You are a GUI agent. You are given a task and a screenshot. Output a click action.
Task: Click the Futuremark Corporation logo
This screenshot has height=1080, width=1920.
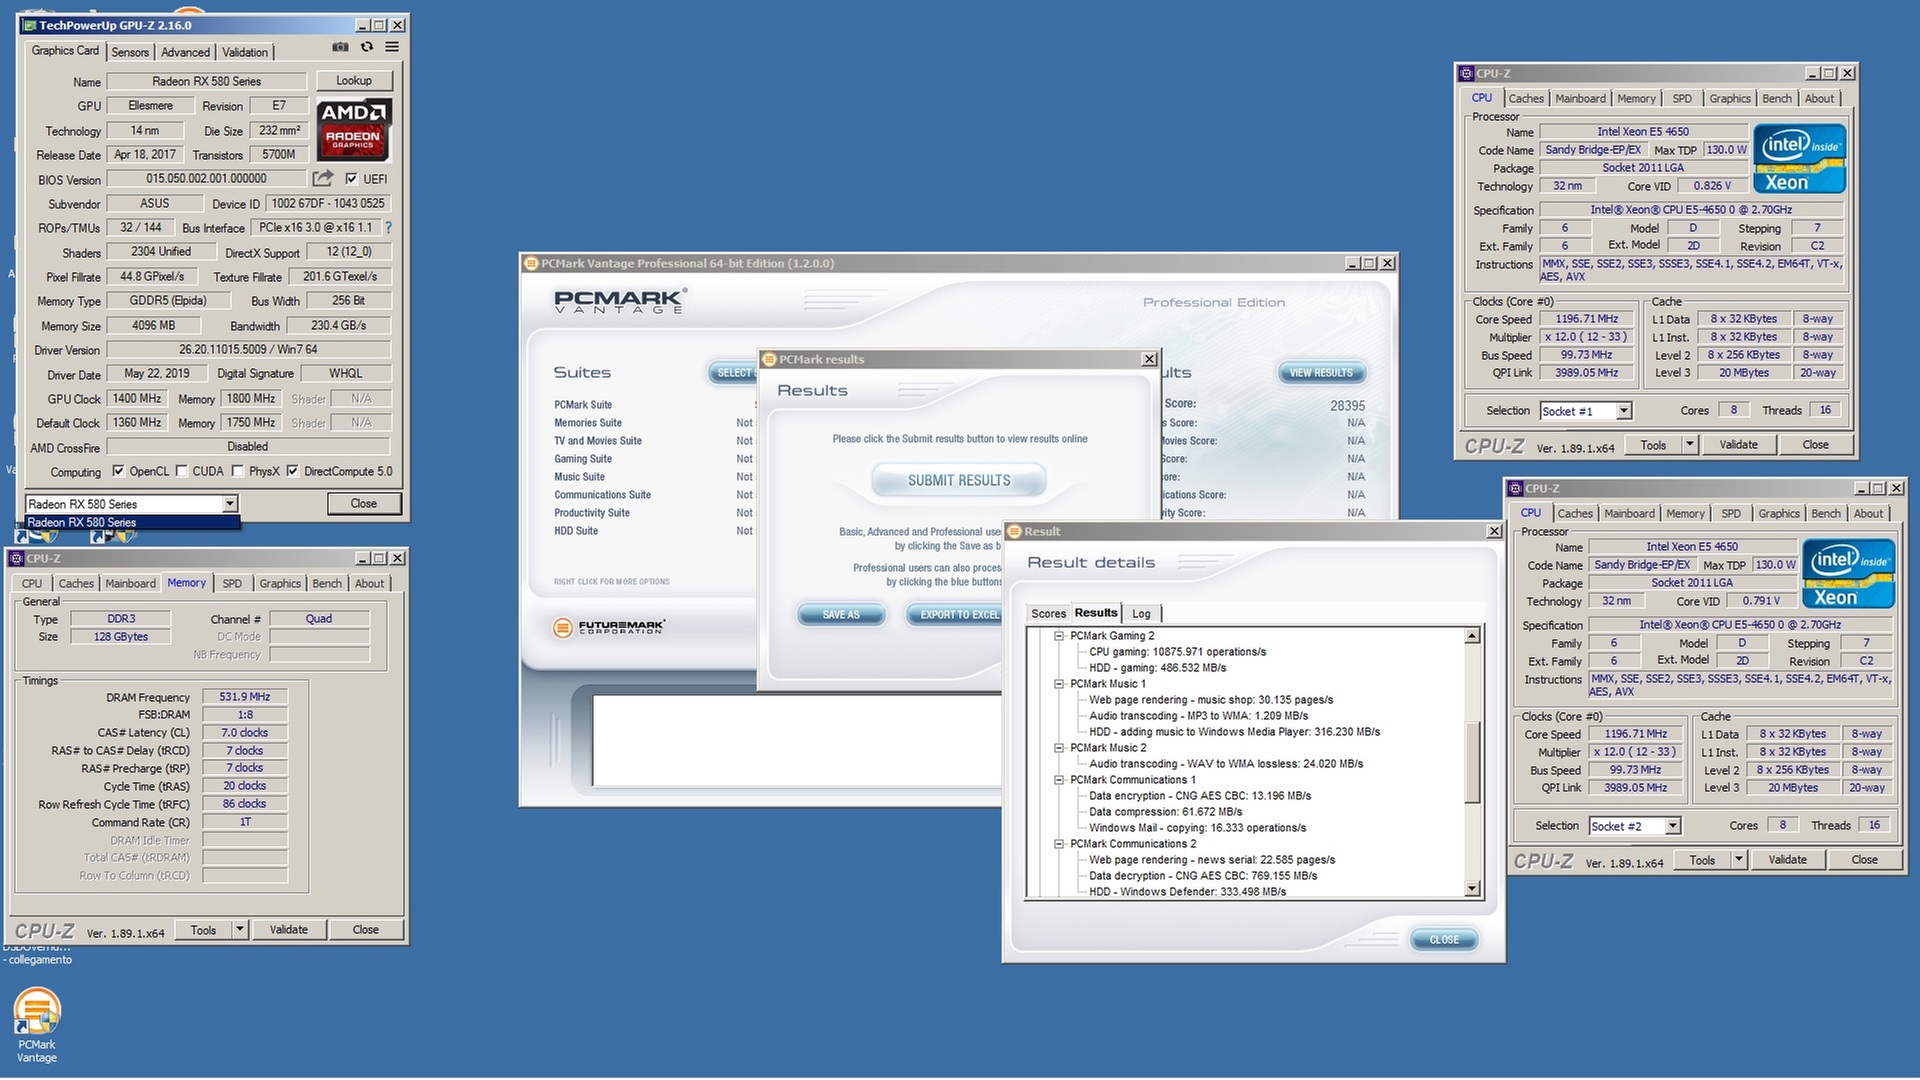(x=609, y=627)
